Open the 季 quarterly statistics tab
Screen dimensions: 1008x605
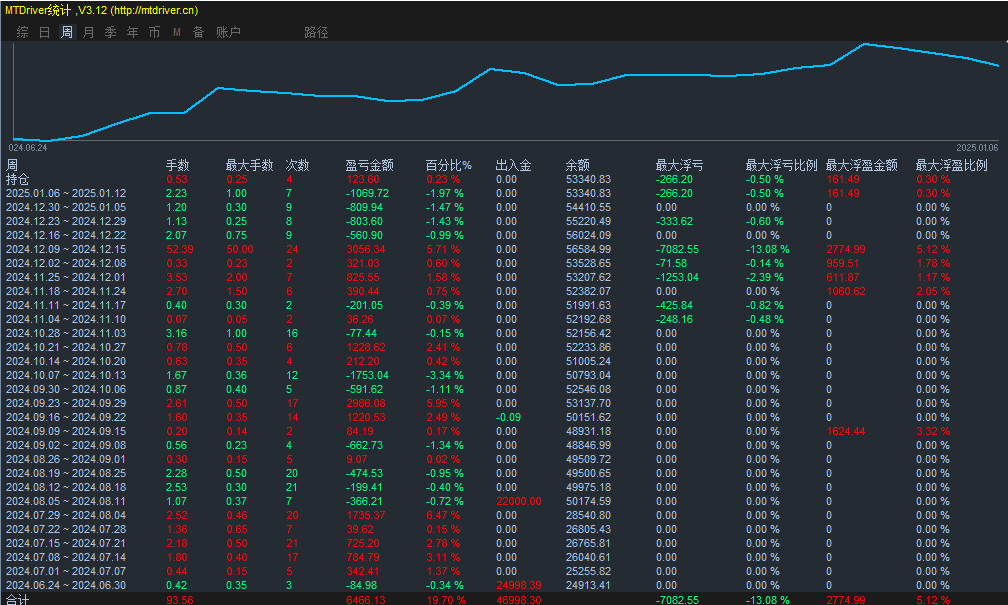coord(110,32)
